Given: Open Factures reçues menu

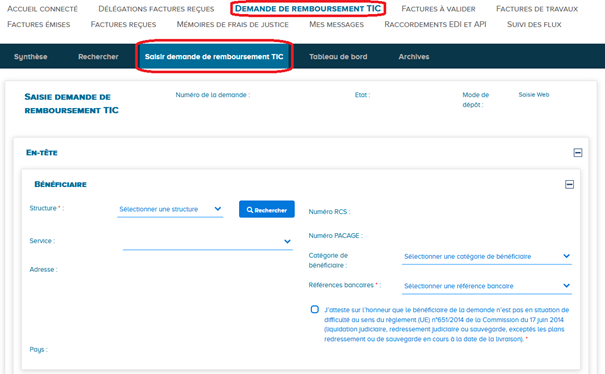Looking at the screenshot, I should coord(123,24).
